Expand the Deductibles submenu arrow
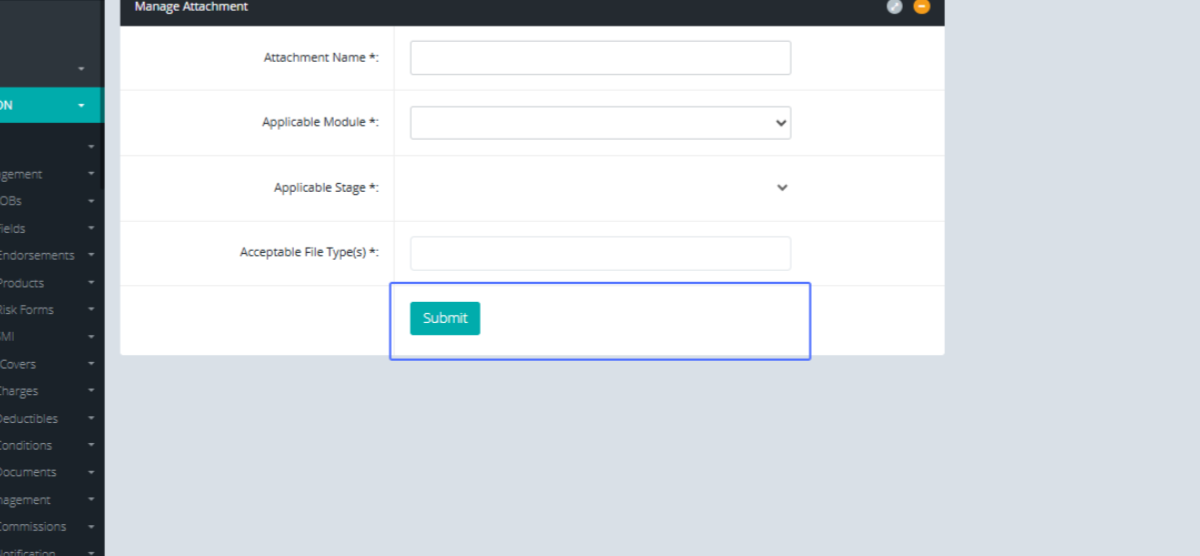 point(91,418)
